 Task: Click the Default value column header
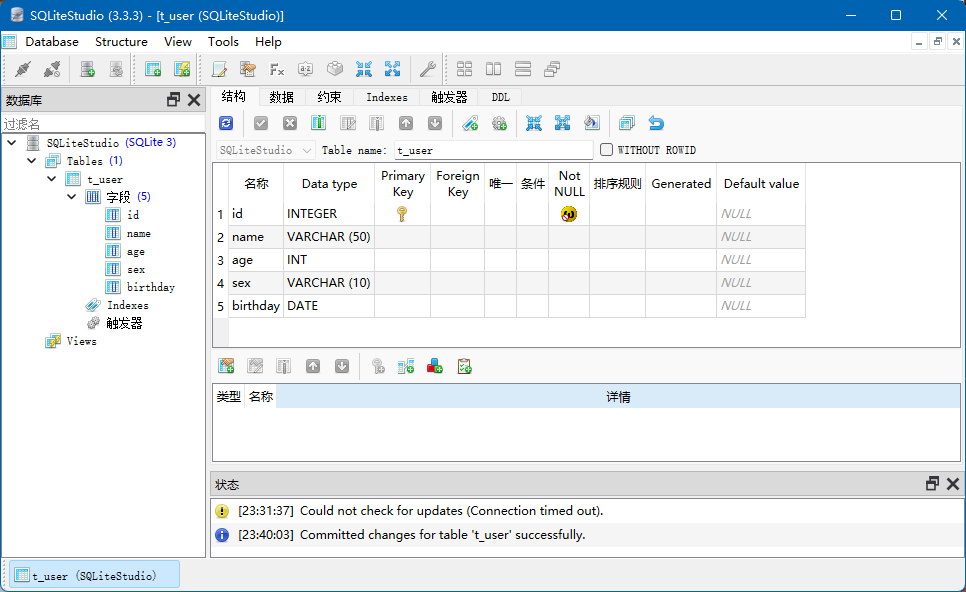pos(761,184)
